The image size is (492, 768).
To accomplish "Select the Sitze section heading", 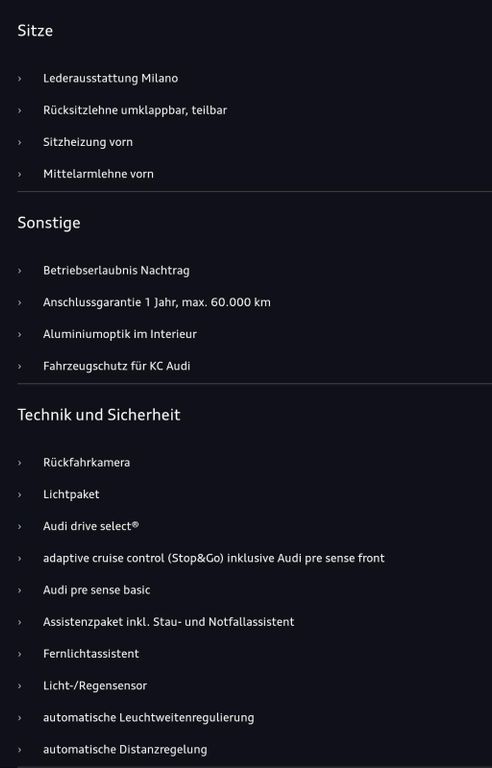I will 35,31.
